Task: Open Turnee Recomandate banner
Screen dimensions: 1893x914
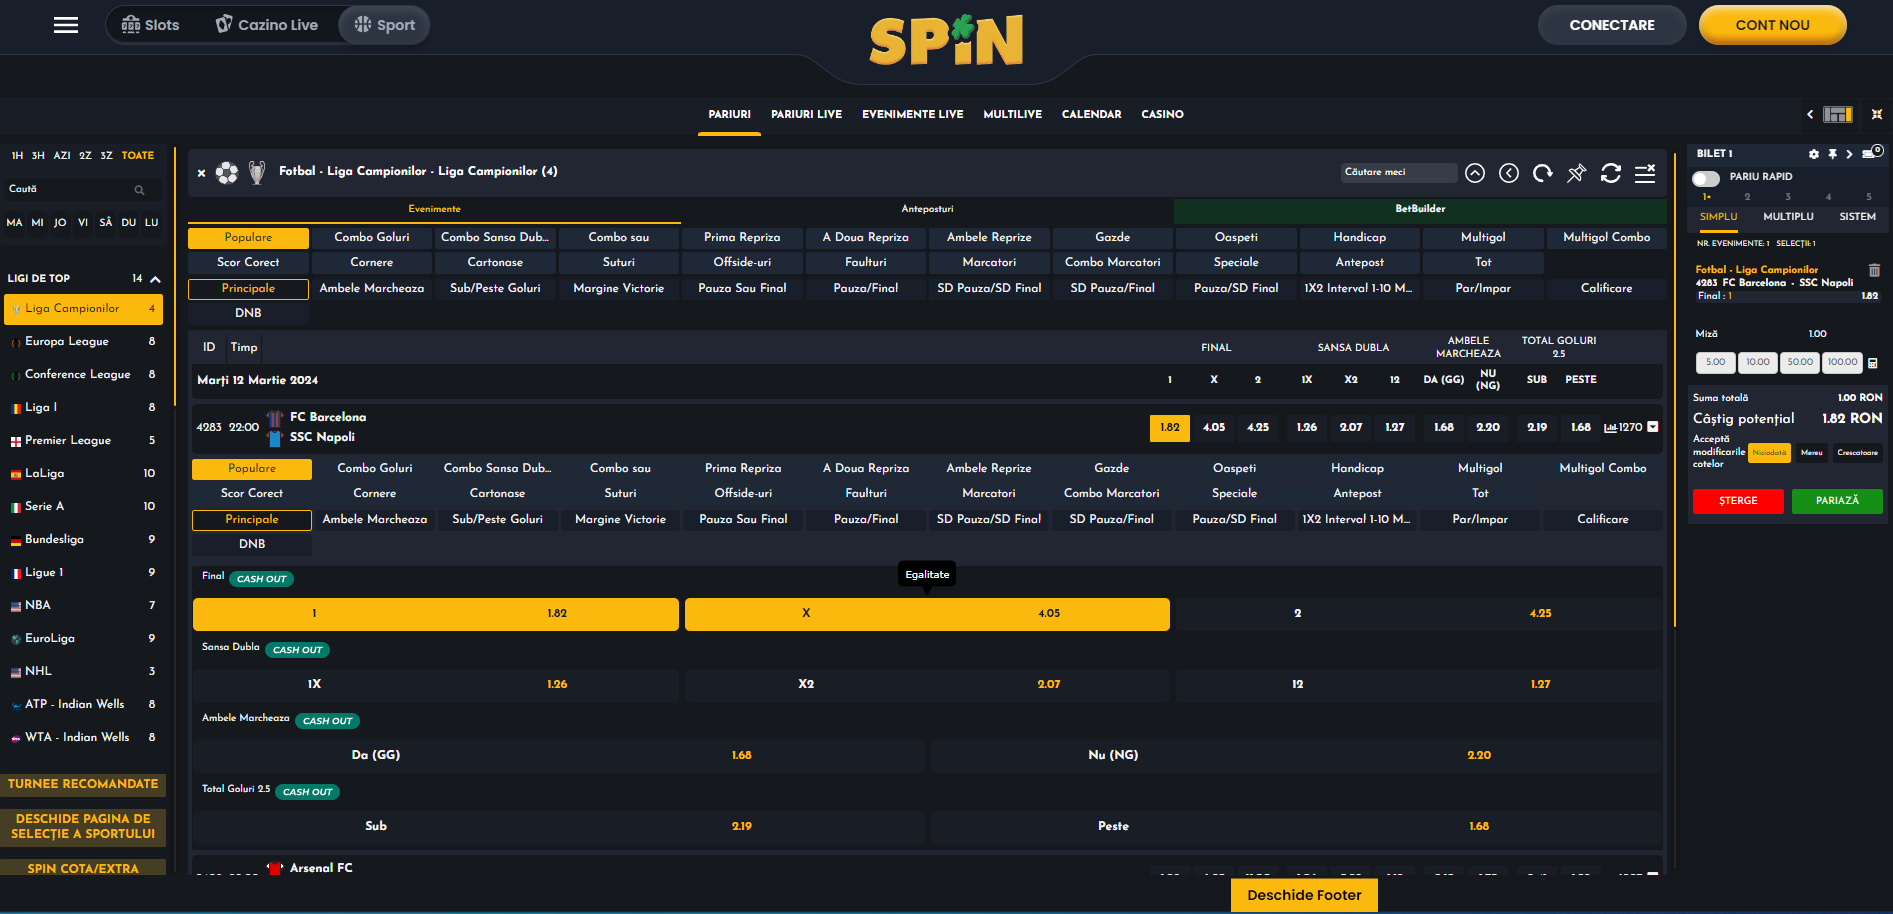Action: coord(83,785)
